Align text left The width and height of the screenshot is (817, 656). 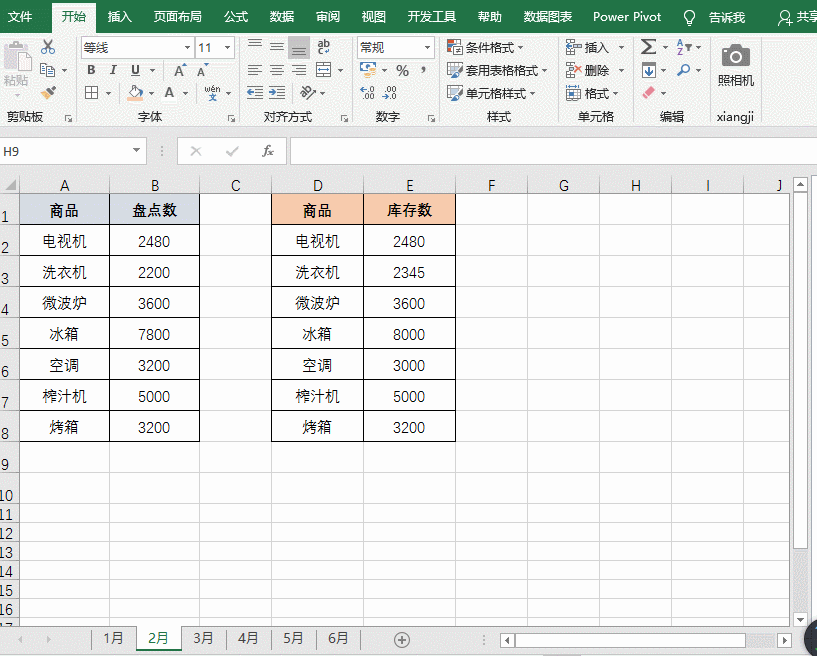click(255, 70)
